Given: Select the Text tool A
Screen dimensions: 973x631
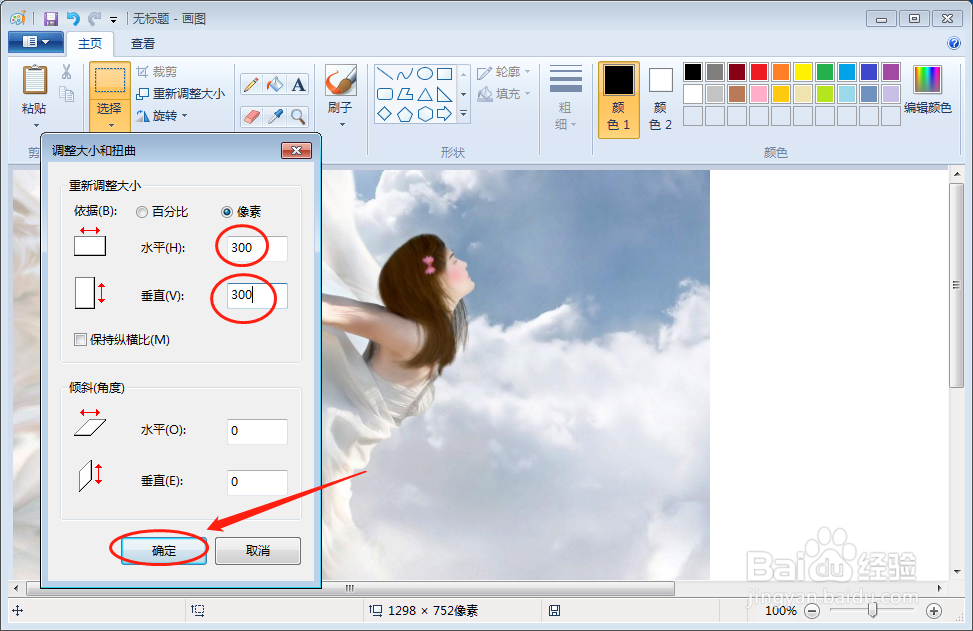Looking at the screenshot, I should click(x=298, y=84).
